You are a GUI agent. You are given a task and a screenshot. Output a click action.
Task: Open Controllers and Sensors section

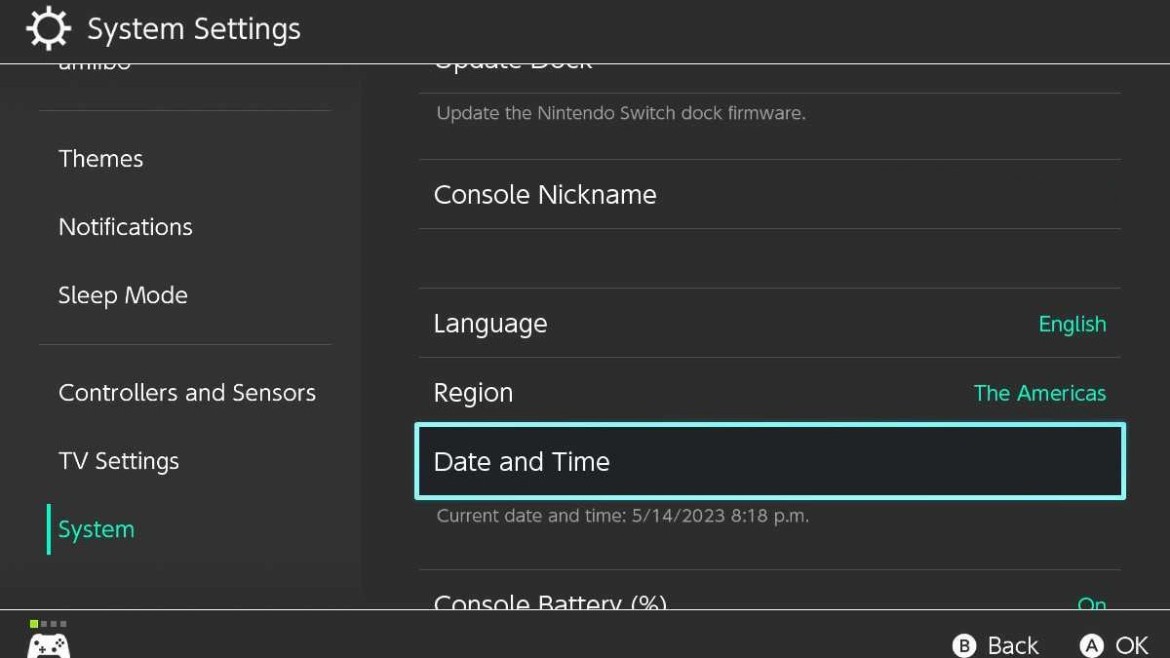coord(187,392)
